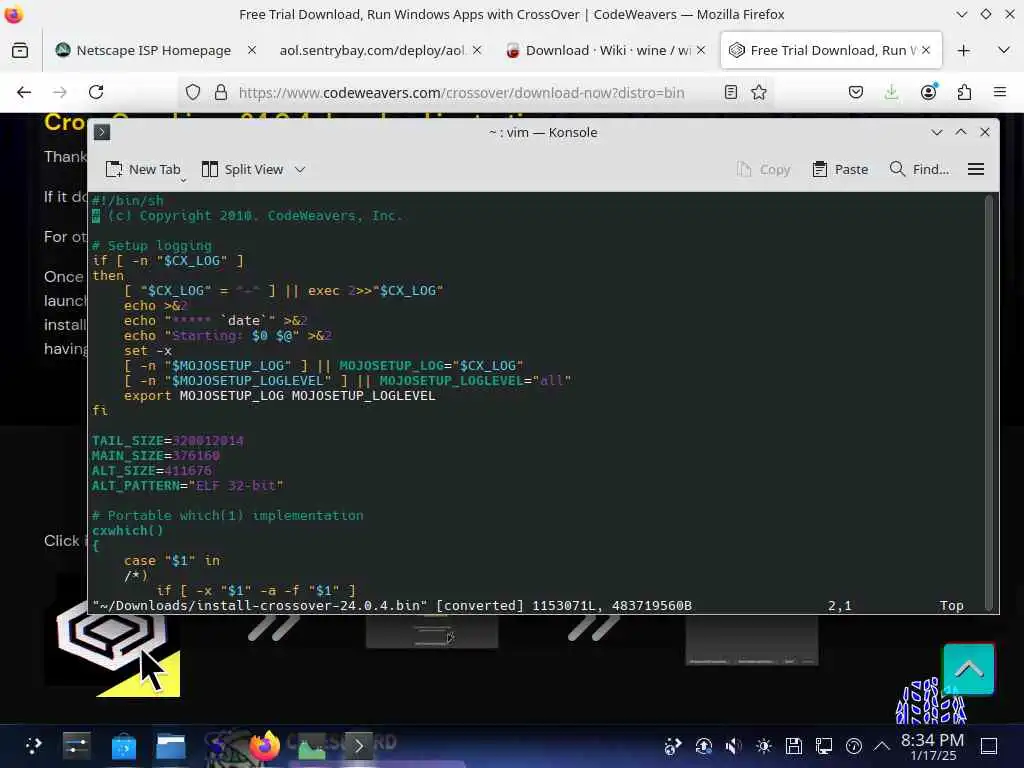Click Konsole vertical scrollbar
This screenshot has height=768, width=1024.
tap(988, 402)
